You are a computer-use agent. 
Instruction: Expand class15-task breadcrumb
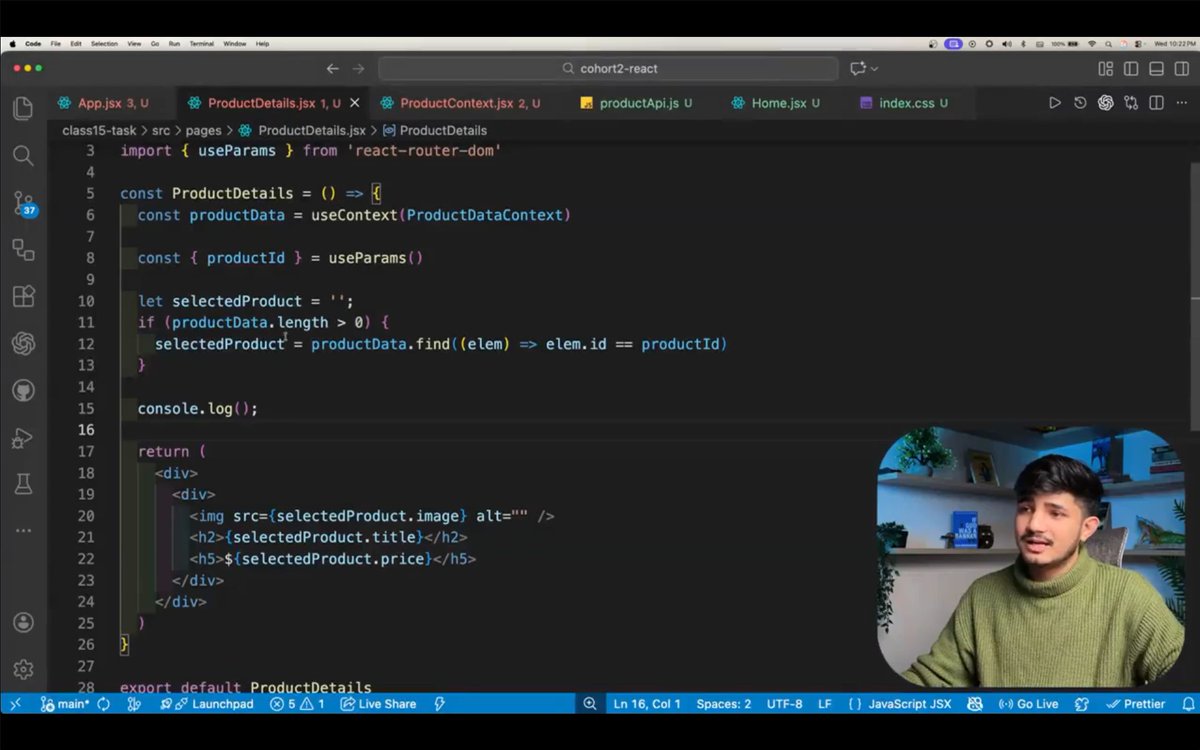pos(99,131)
